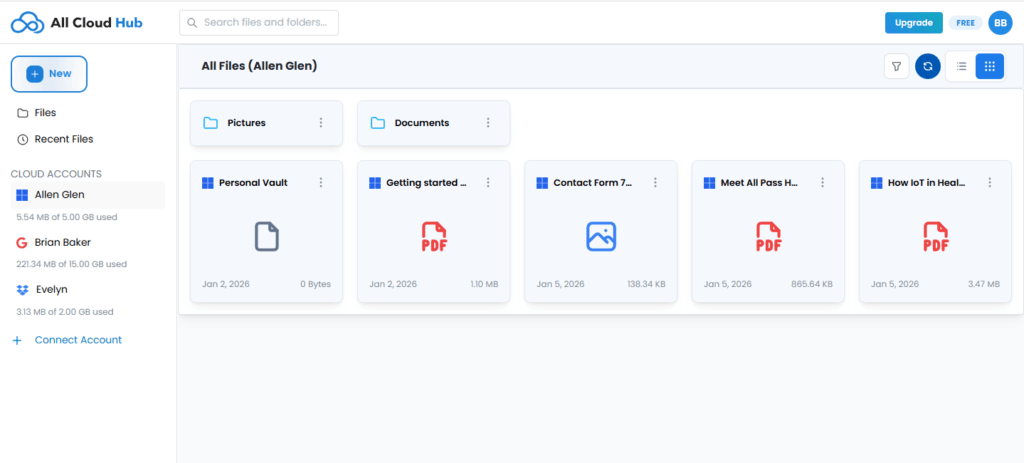Screen dimensions: 1024x463
Task: Click the plus icon in New button
Action: 35,74
